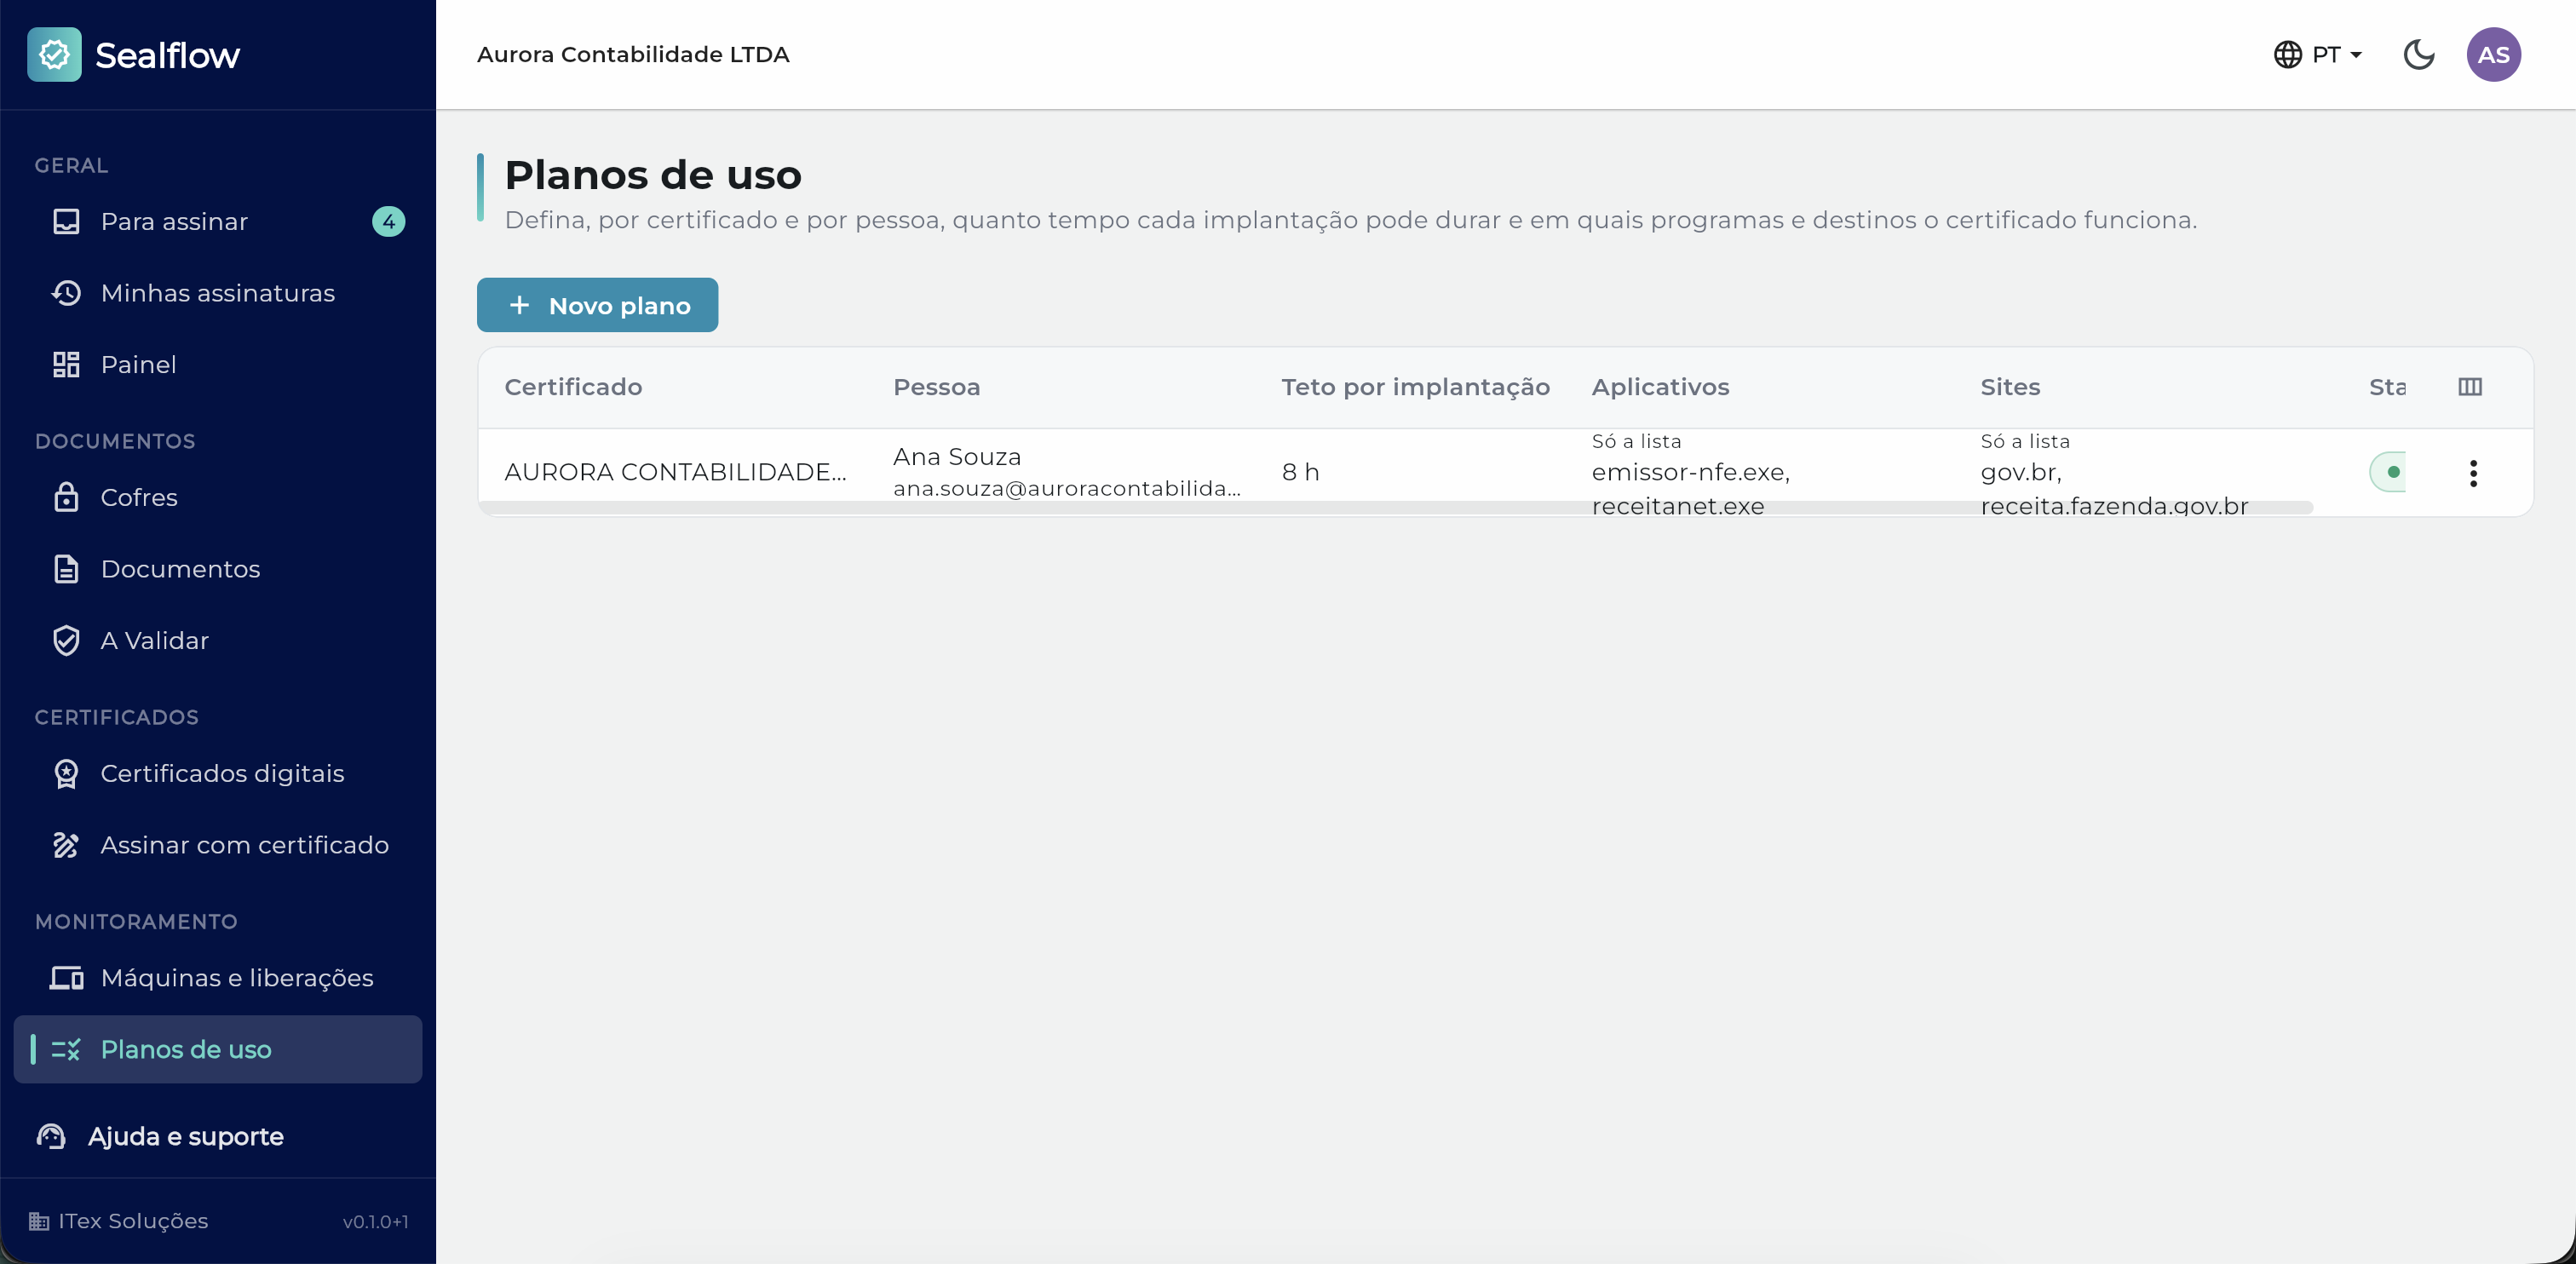
Task: Toggle status switch for Ana Souza plan
Action: click(x=2387, y=472)
